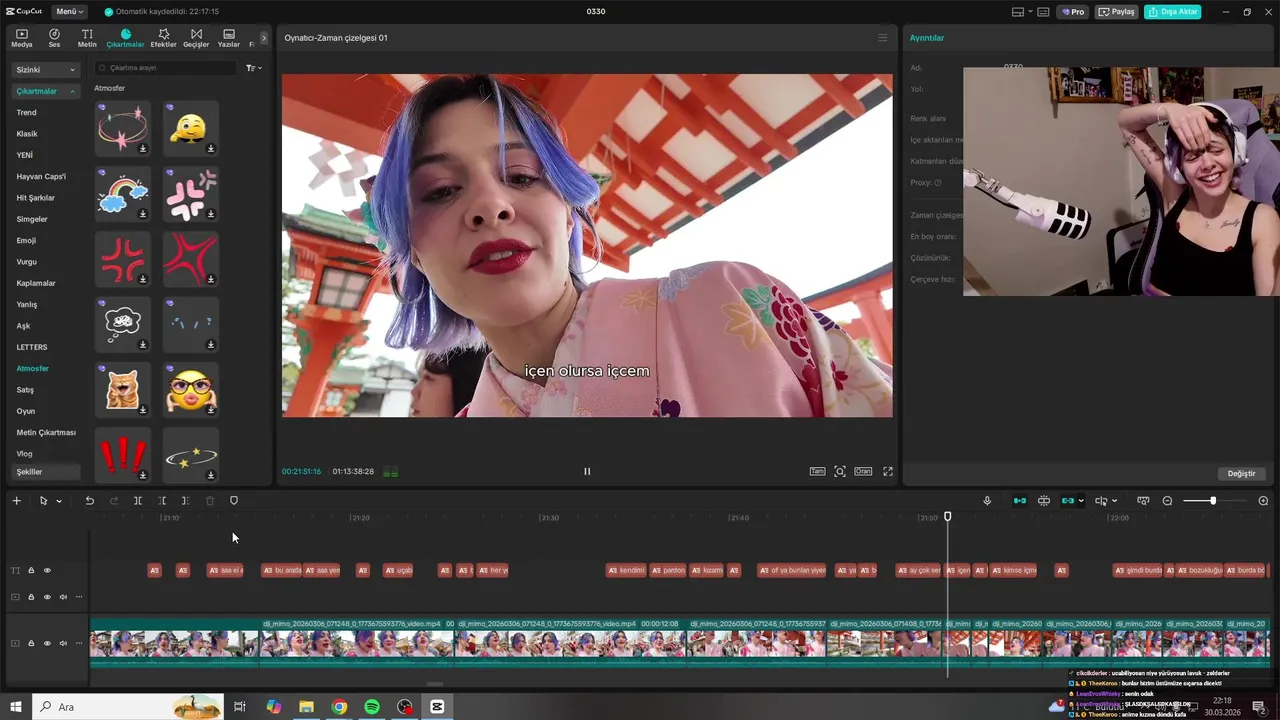
Task: Hide the main video track
Action: (47, 643)
